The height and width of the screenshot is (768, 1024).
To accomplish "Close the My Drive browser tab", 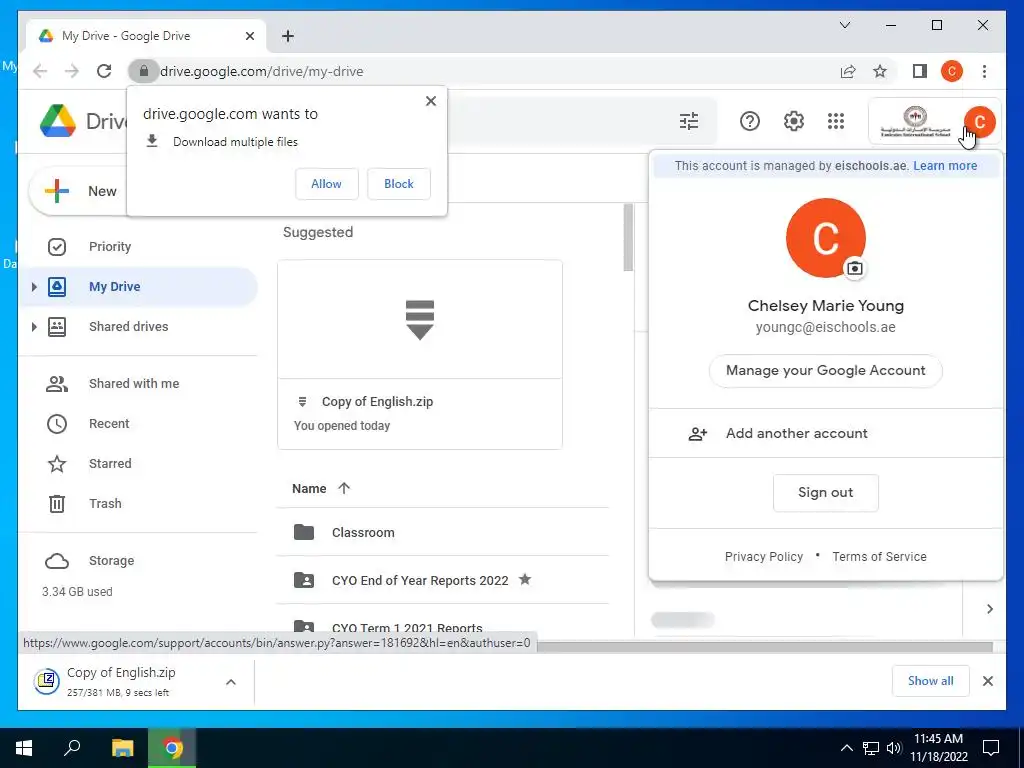I will coord(249,36).
